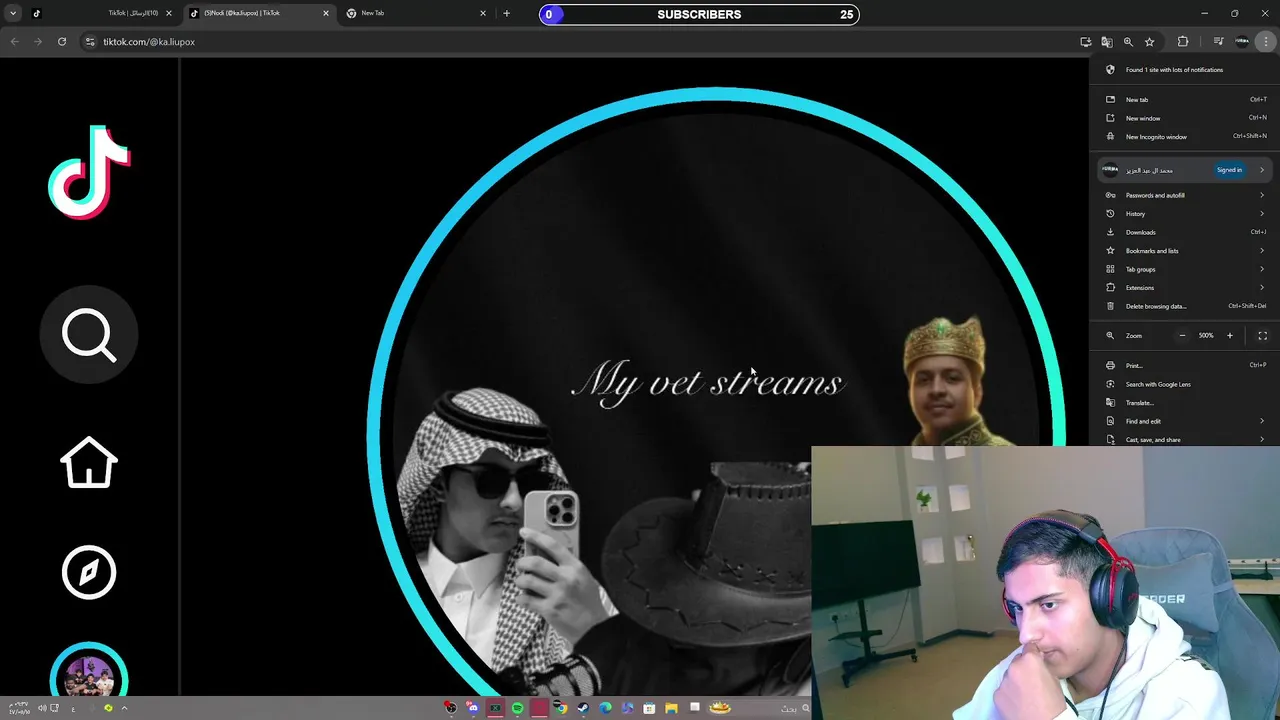Select Translate... from the menu
The width and height of the screenshot is (1280, 720).
click(1185, 403)
